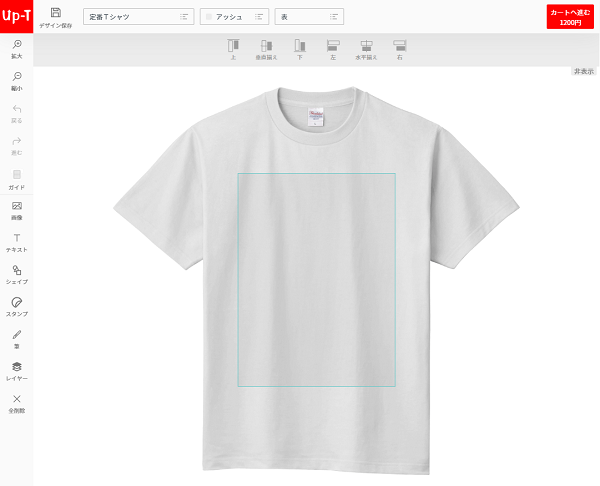This screenshot has height=486, width=600.
Task: Zoom in with the 拡大 tool
Action: pyautogui.click(x=16, y=49)
